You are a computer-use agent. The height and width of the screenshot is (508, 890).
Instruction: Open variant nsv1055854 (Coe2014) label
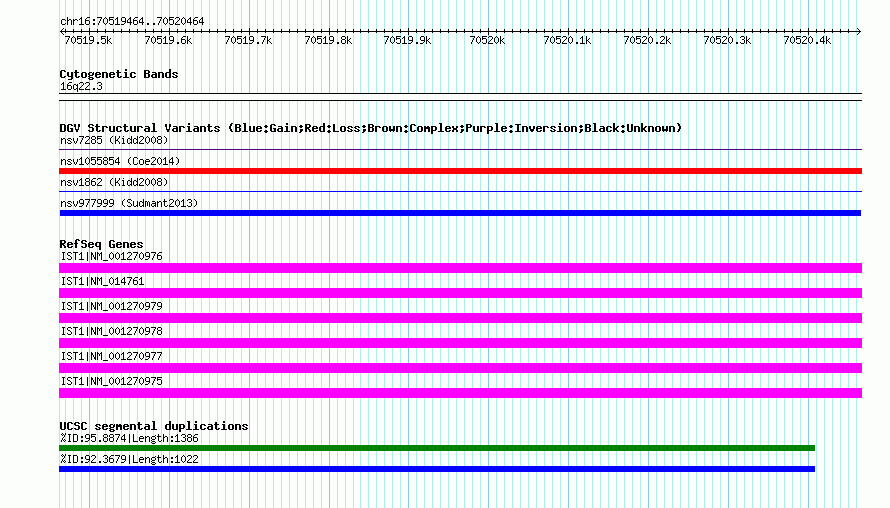(x=120, y=161)
